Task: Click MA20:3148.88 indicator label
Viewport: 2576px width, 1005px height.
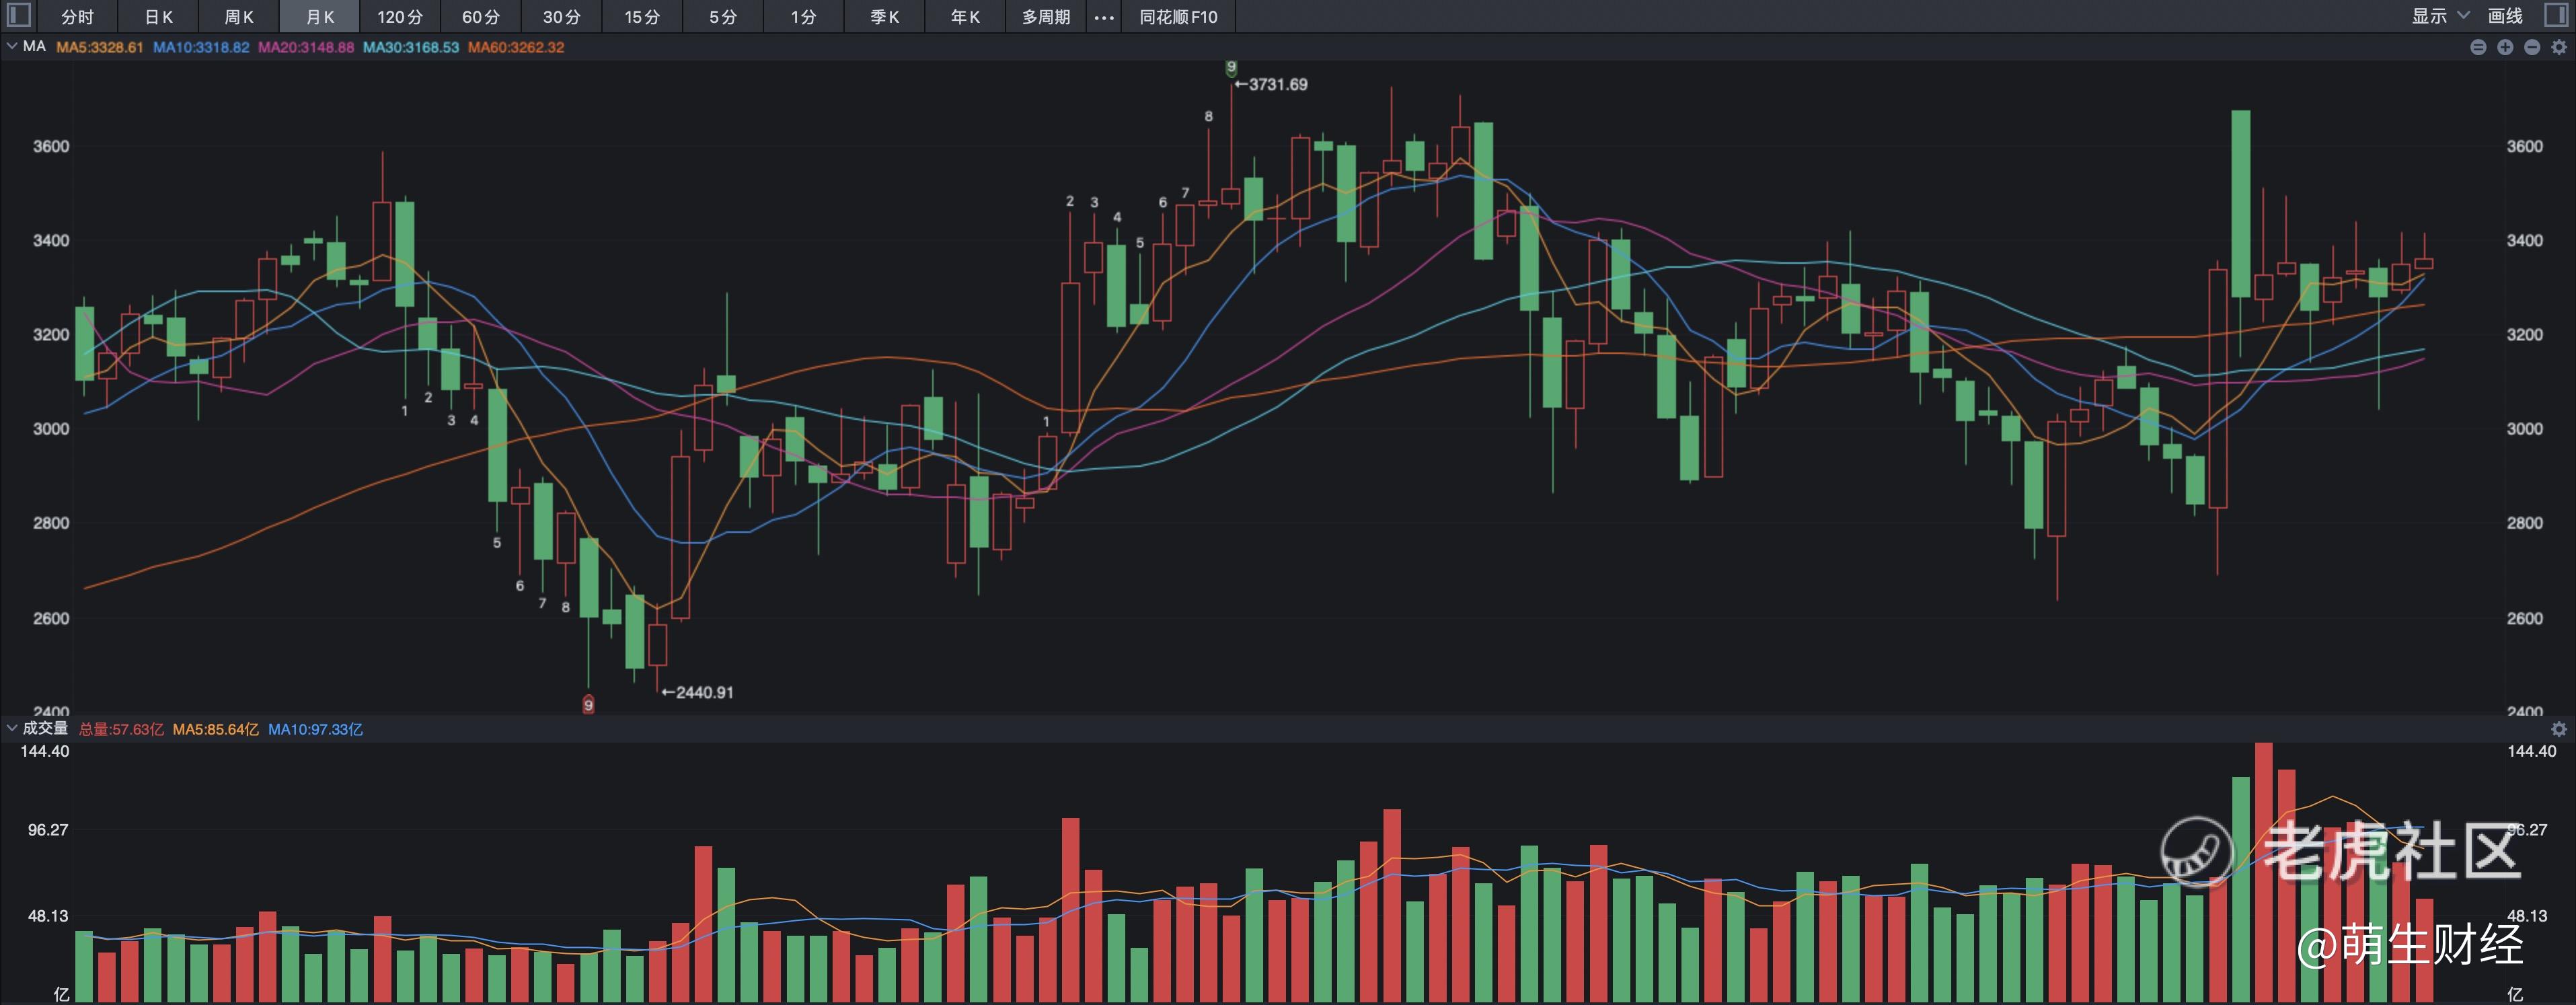Action: [306, 47]
